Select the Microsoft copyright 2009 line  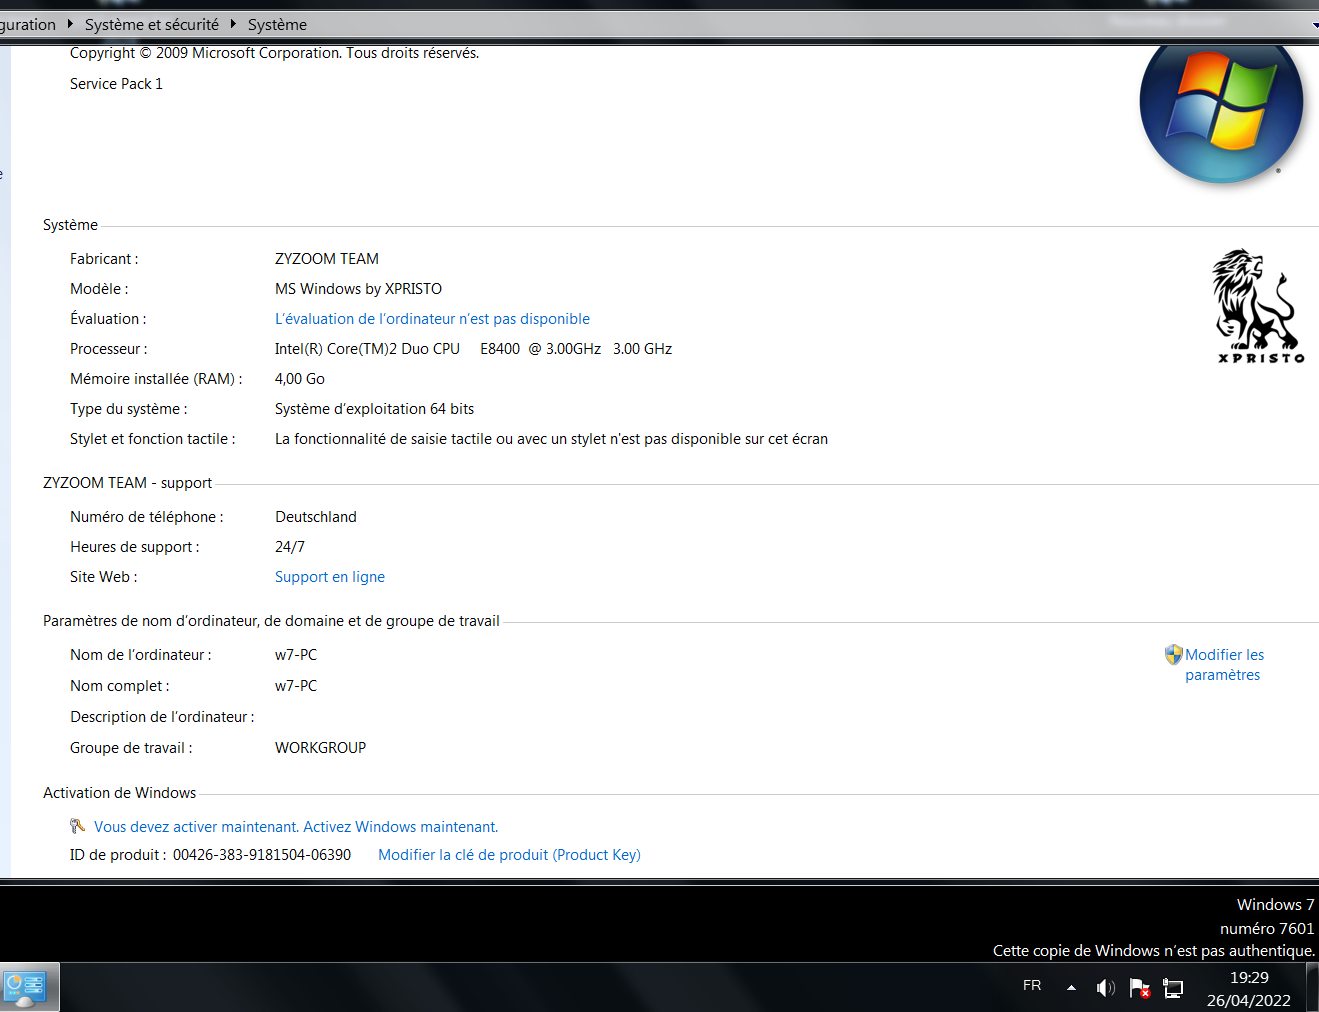point(274,53)
